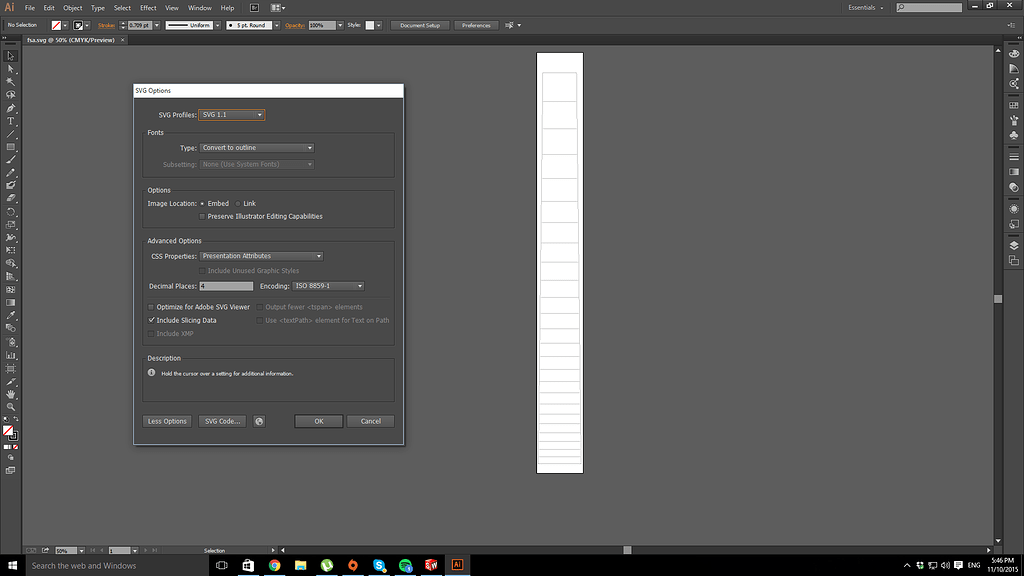Activate the Magic Wand tool
The height and width of the screenshot is (576, 1024).
[x=10, y=80]
